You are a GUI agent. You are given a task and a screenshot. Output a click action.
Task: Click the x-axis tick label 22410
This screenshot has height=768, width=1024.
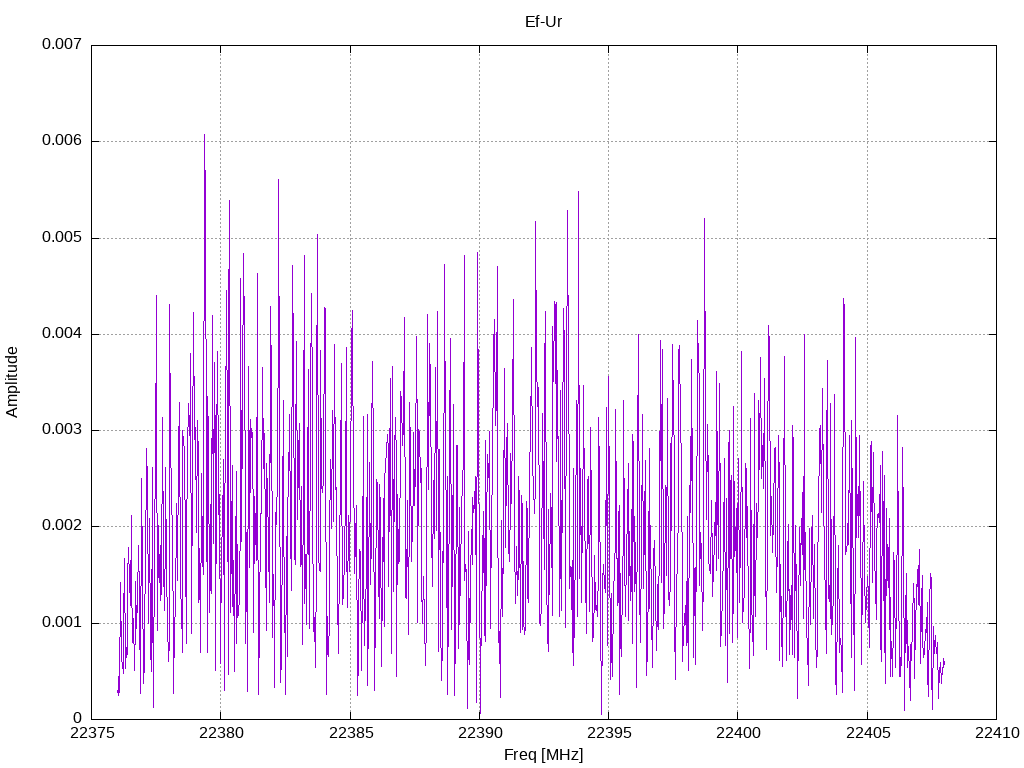click(997, 733)
